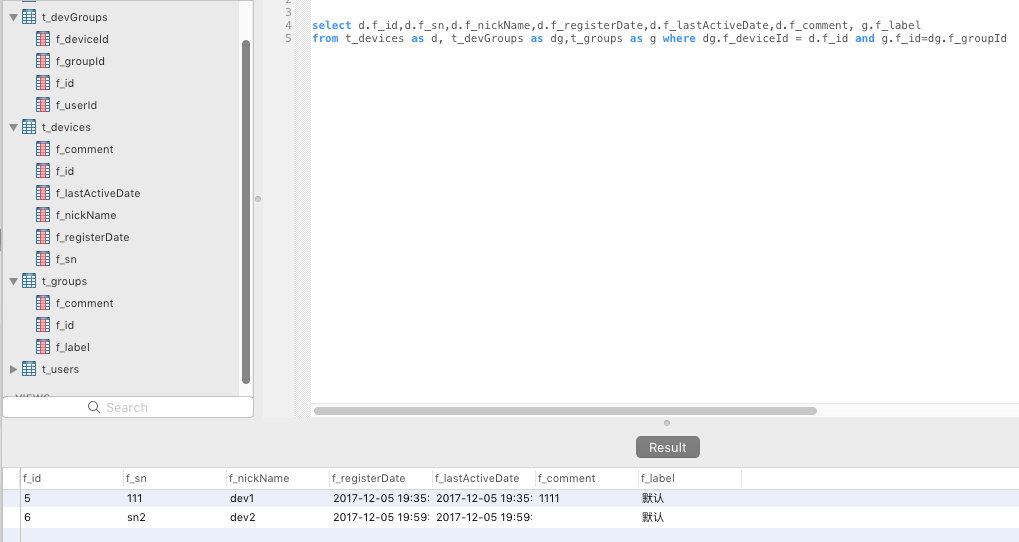1019x542 pixels.
Task: Collapse the t_devices tree node
Action: 13,127
